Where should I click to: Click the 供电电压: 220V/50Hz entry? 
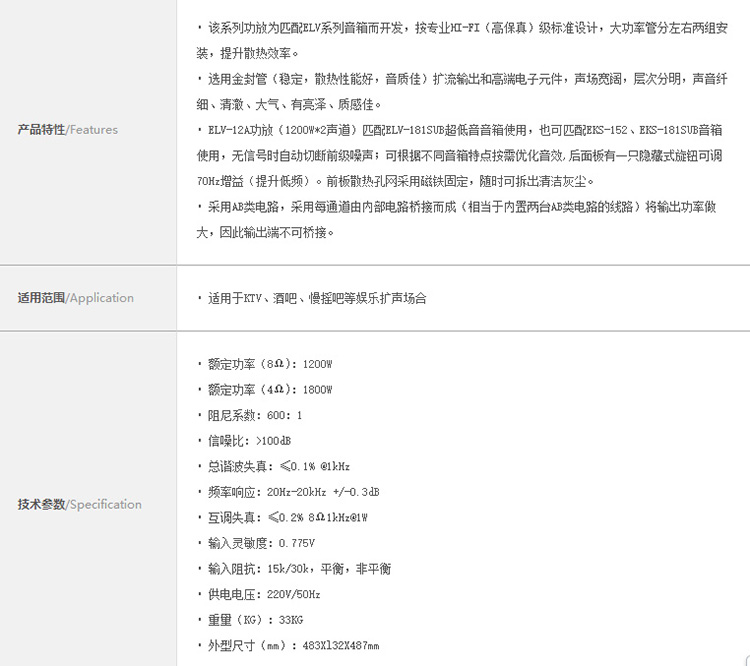coord(261,594)
